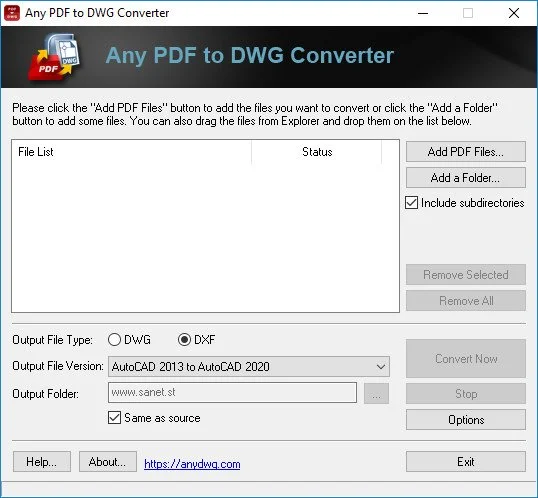Open the Options dialog
Screen dimensions: 538x498
(466, 419)
